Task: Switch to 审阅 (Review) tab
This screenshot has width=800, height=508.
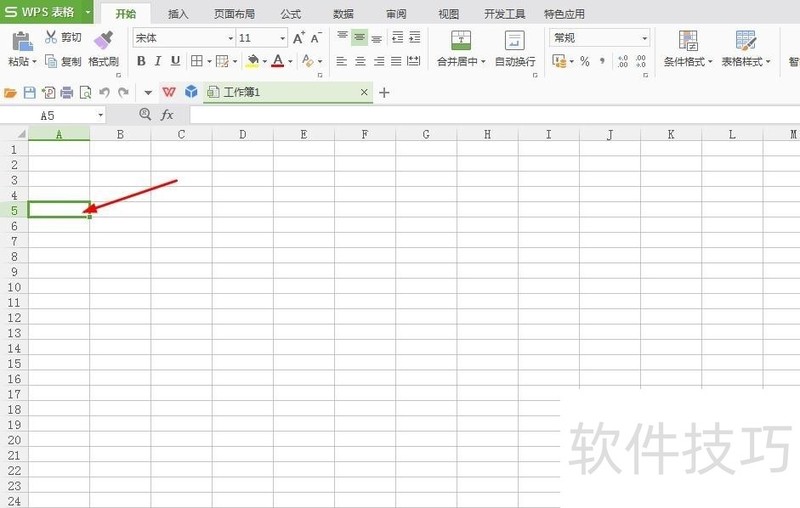Action: tap(396, 14)
